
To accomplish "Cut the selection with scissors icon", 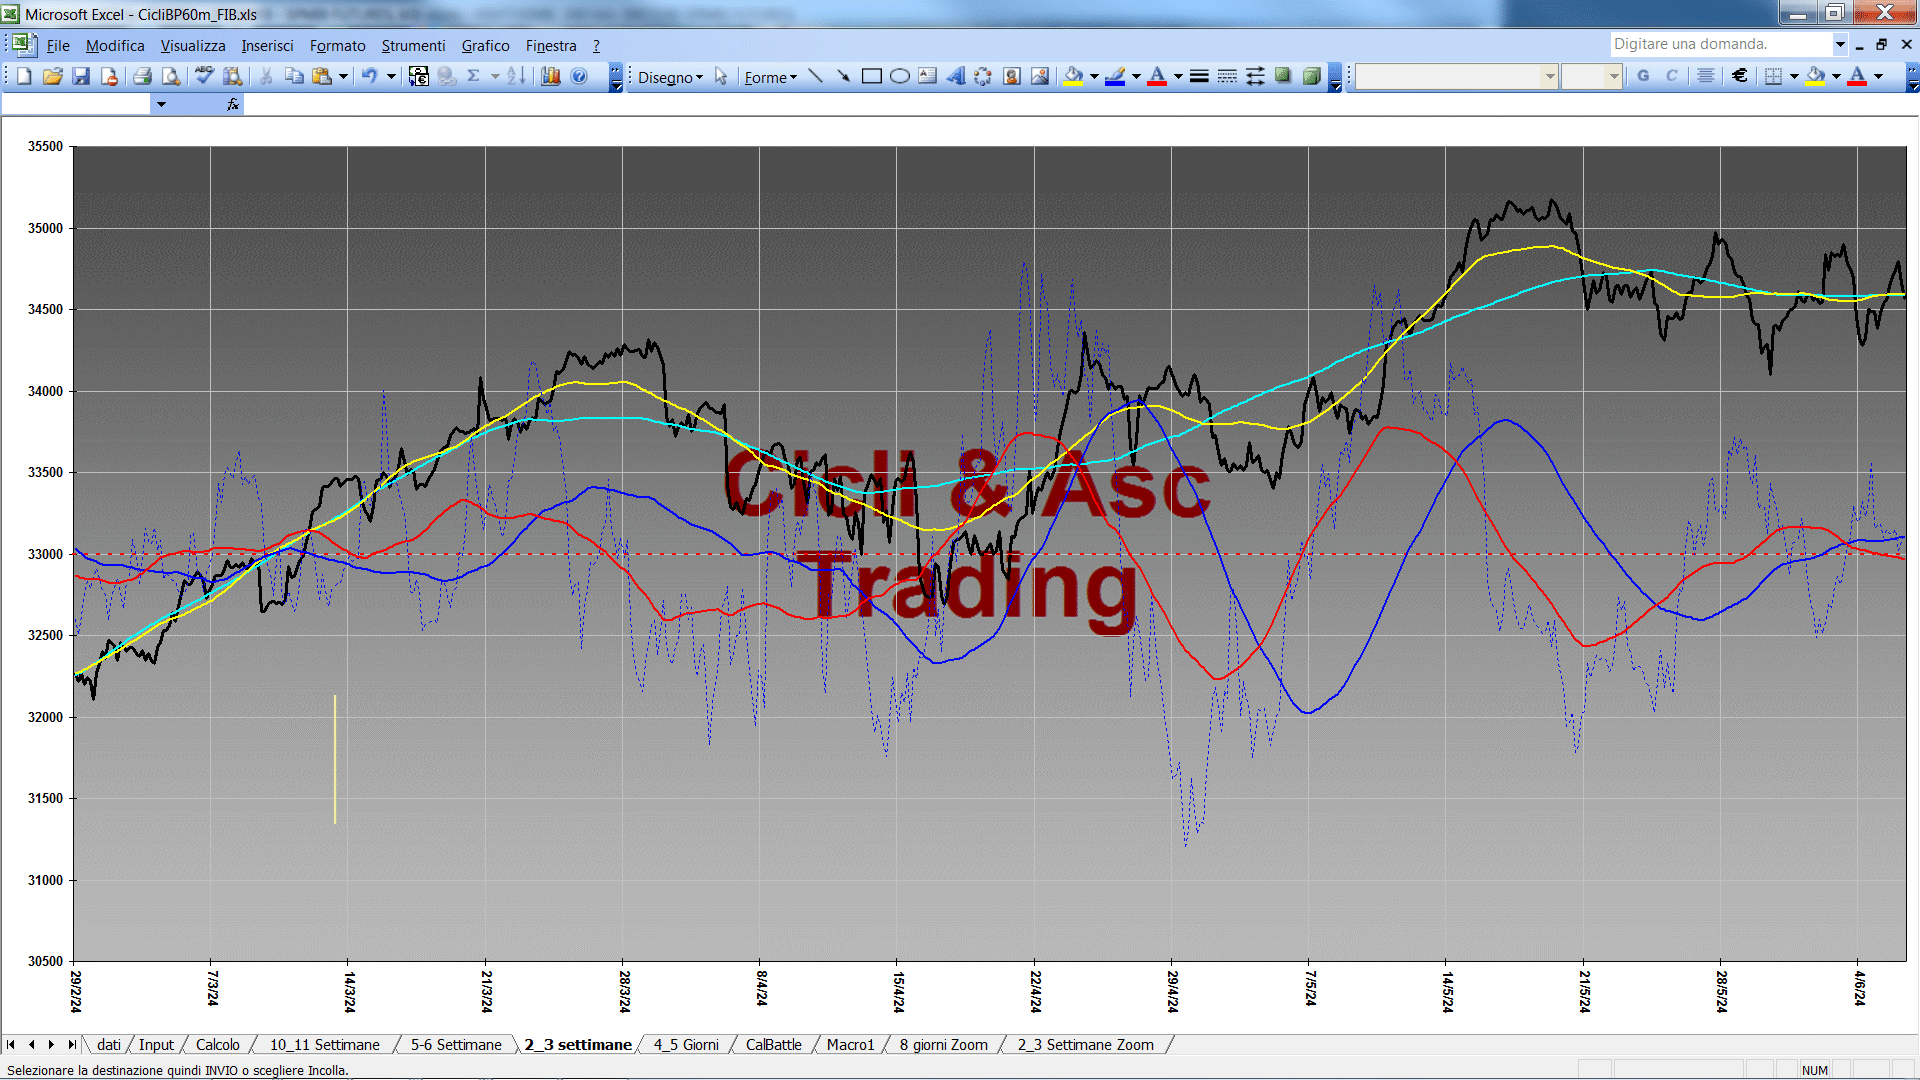I will point(266,77).
